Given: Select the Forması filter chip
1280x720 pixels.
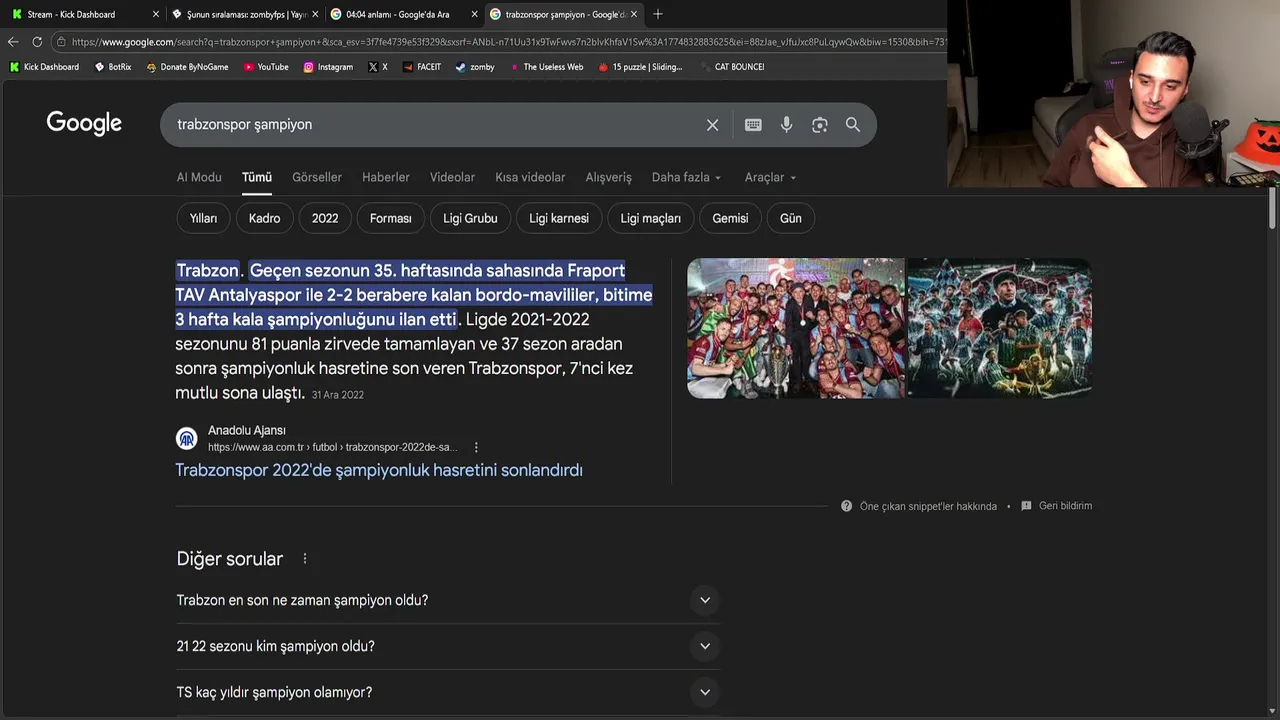Looking at the screenshot, I should tap(391, 218).
